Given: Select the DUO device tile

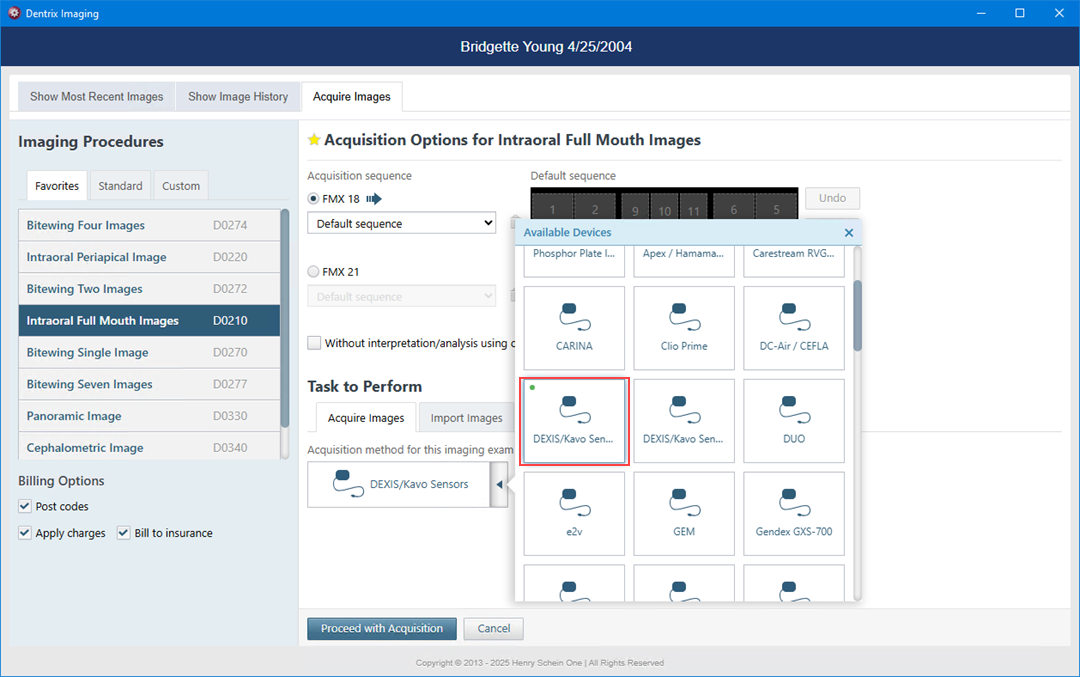Looking at the screenshot, I should pos(794,420).
